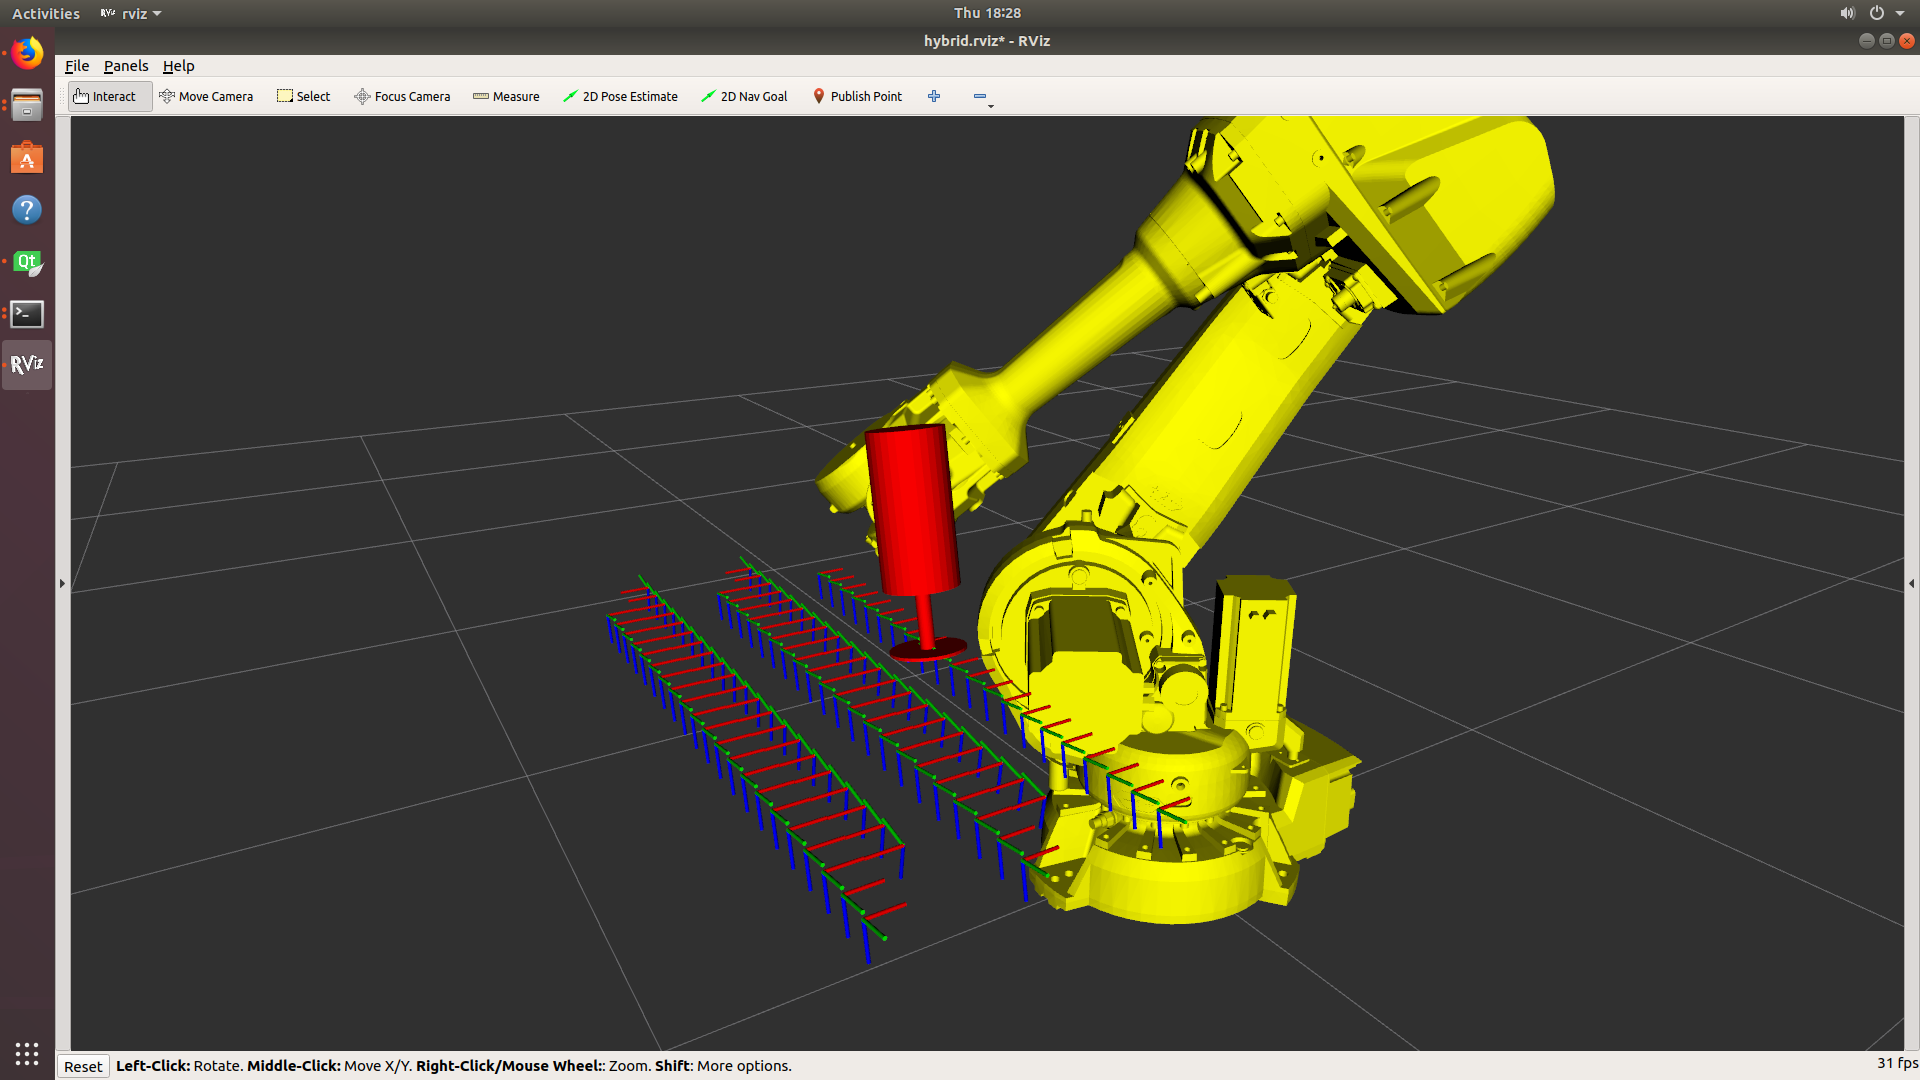Click the Publish Point tool
This screenshot has width=1920, height=1080.
click(x=857, y=96)
